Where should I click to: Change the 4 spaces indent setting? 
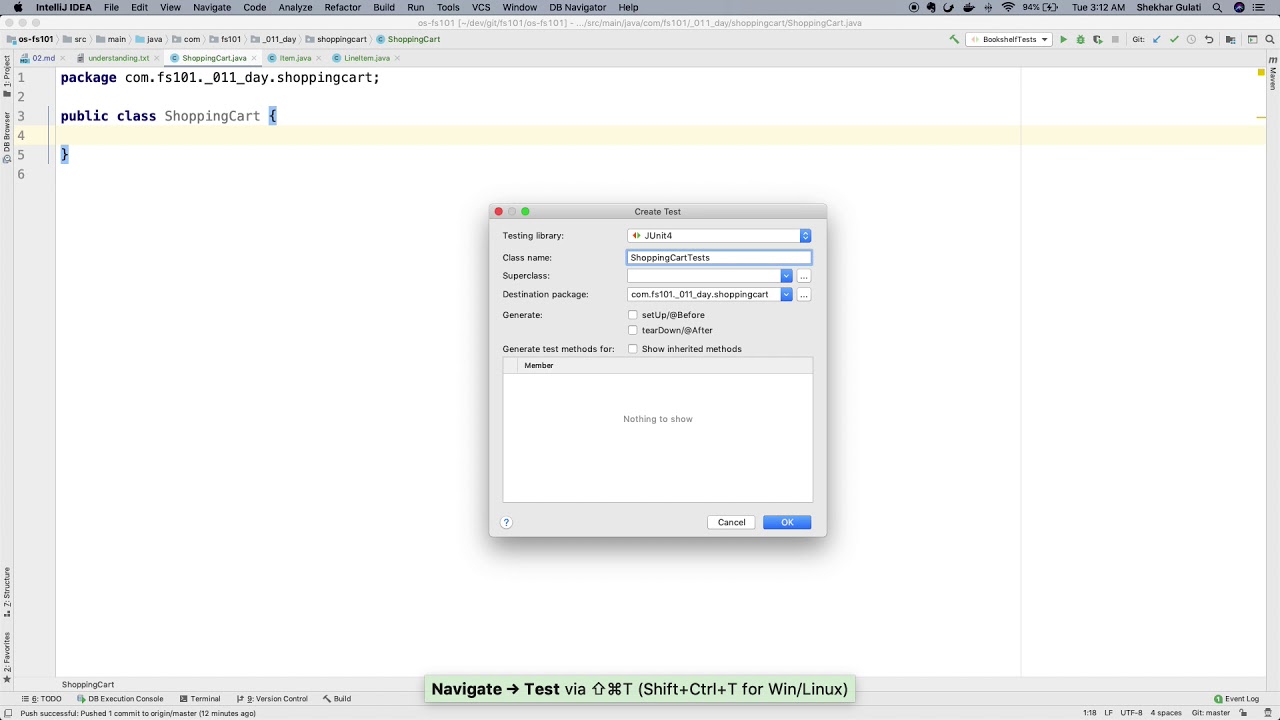click(1165, 713)
